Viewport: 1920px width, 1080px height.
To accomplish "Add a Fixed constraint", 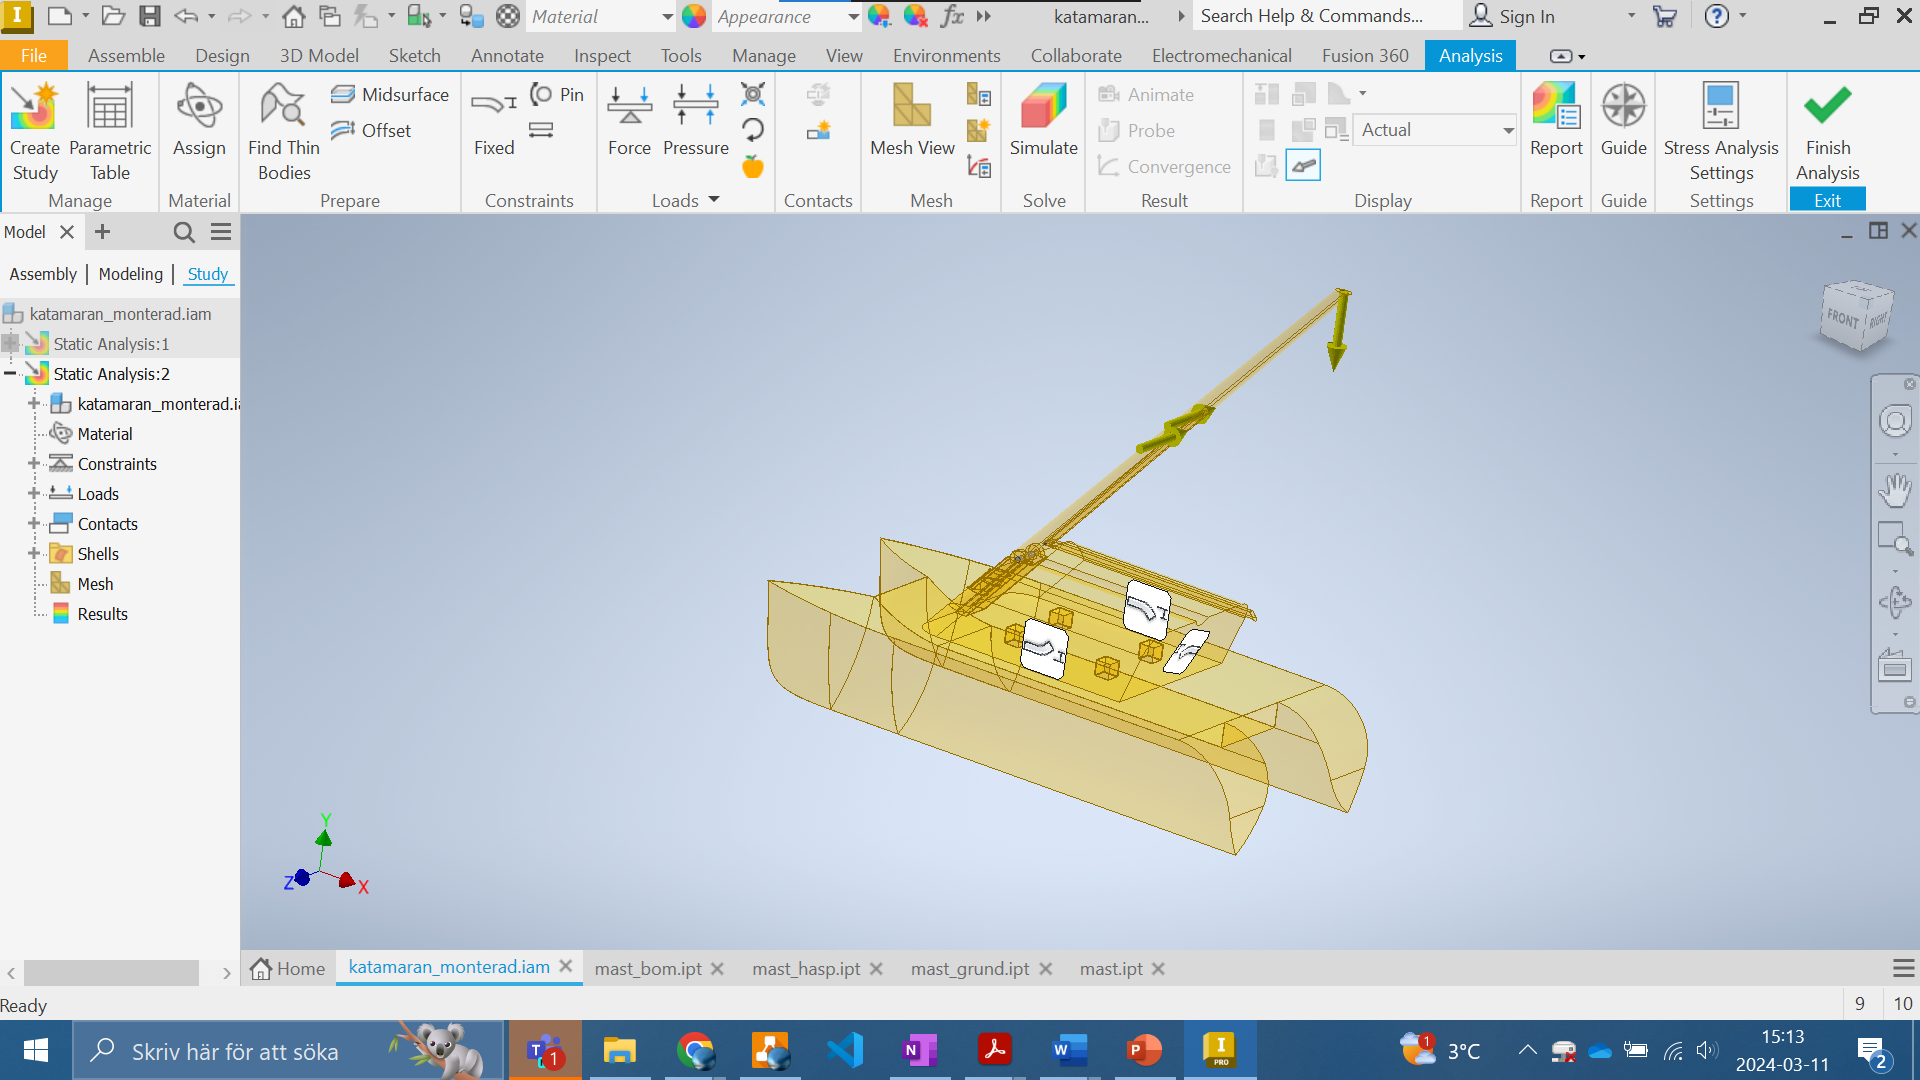I will pyautogui.click(x=494, y=120).
